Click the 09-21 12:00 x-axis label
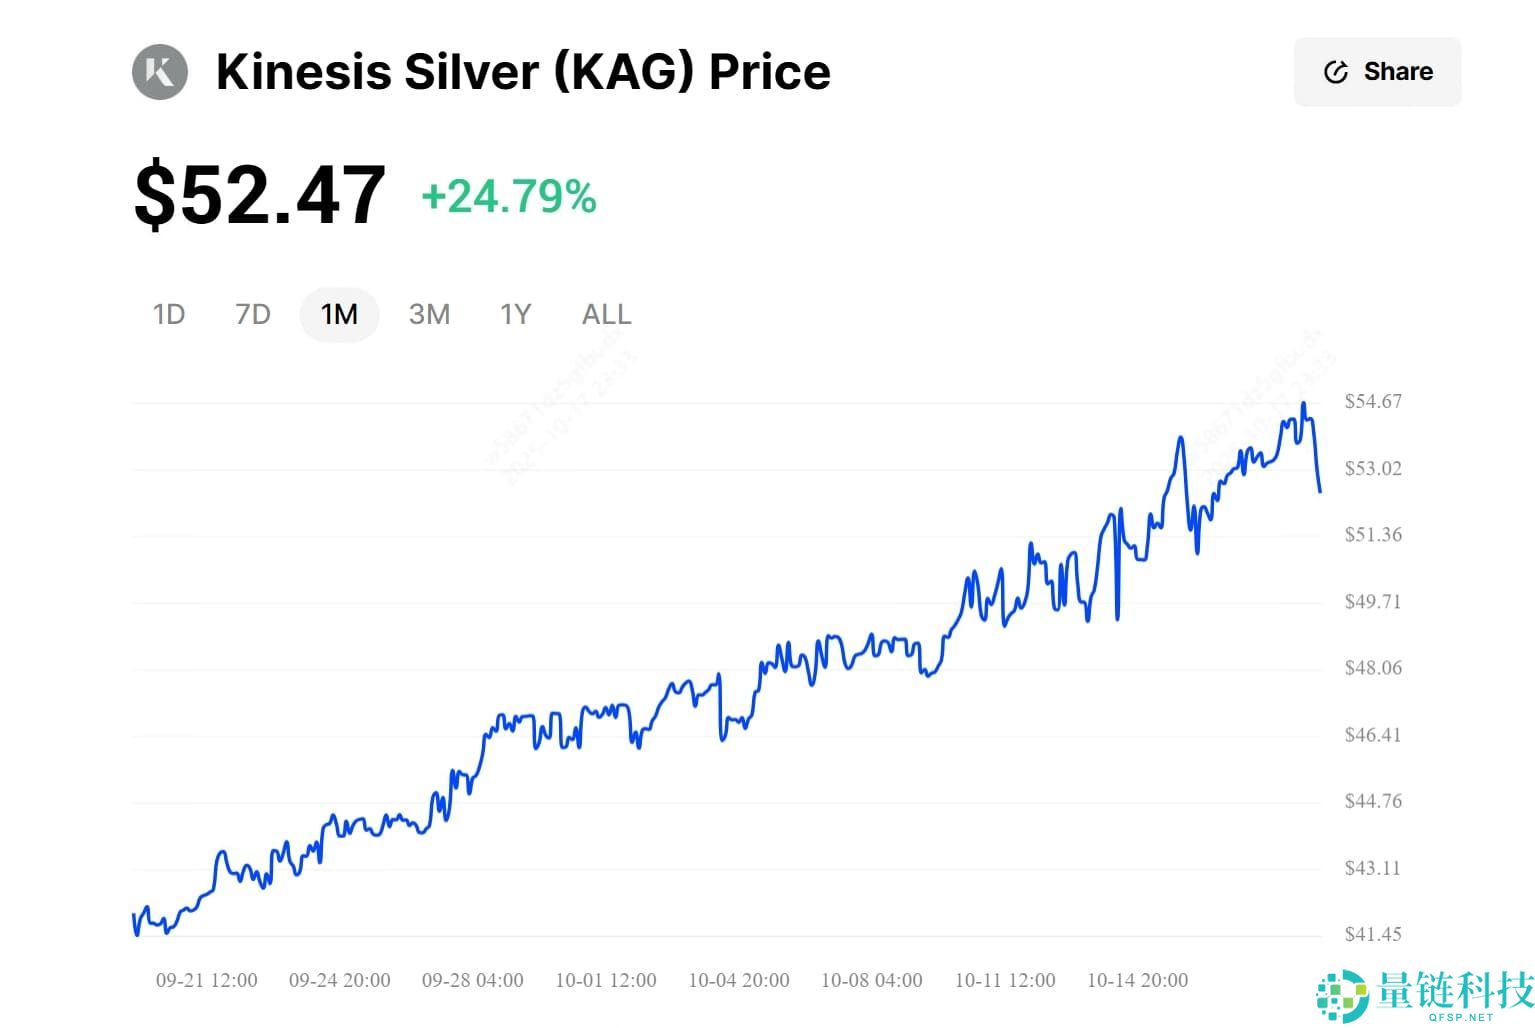 207,980
